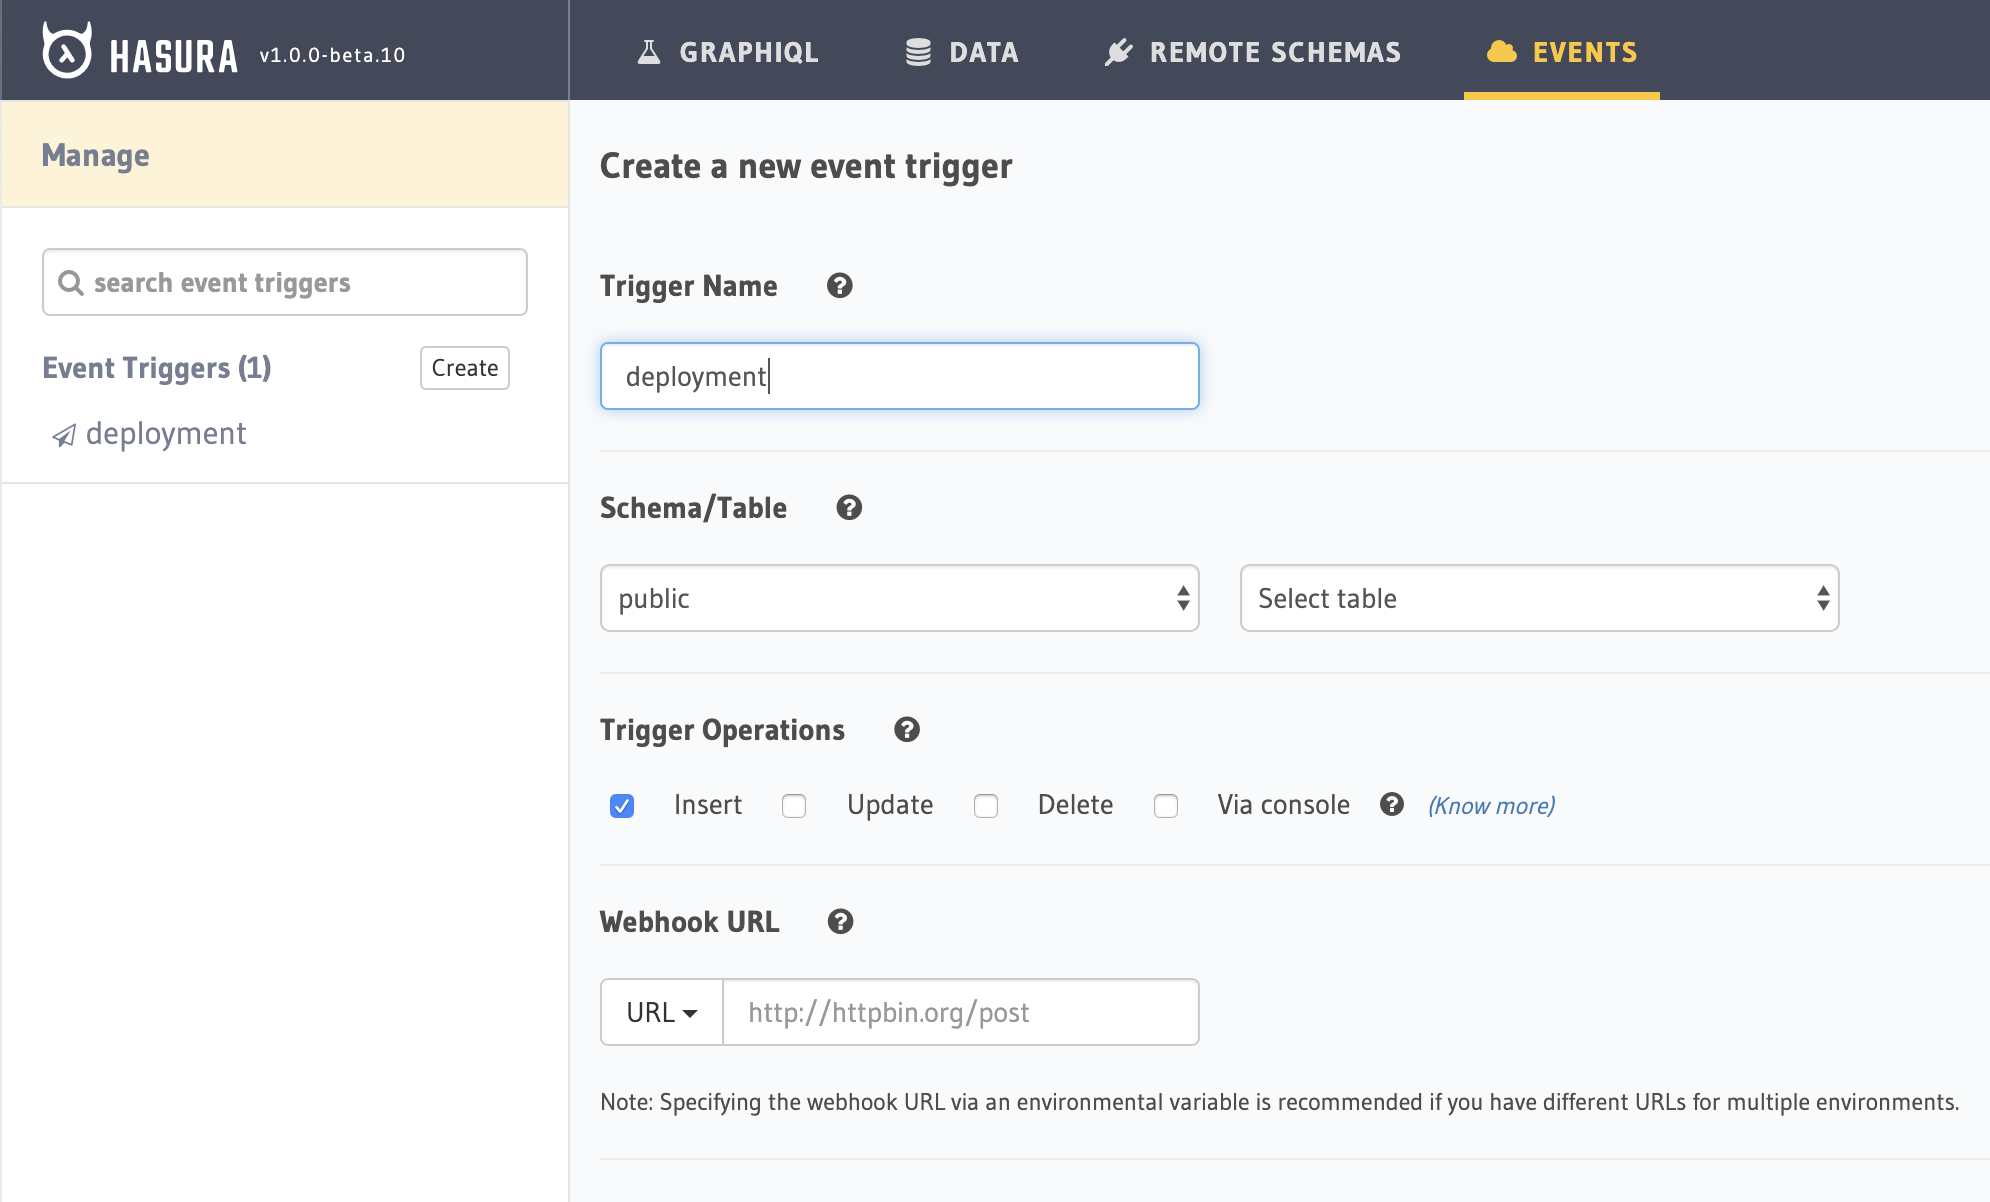Click Trigger Name help question icon
1990x1202 pixels.
(839, 286)
